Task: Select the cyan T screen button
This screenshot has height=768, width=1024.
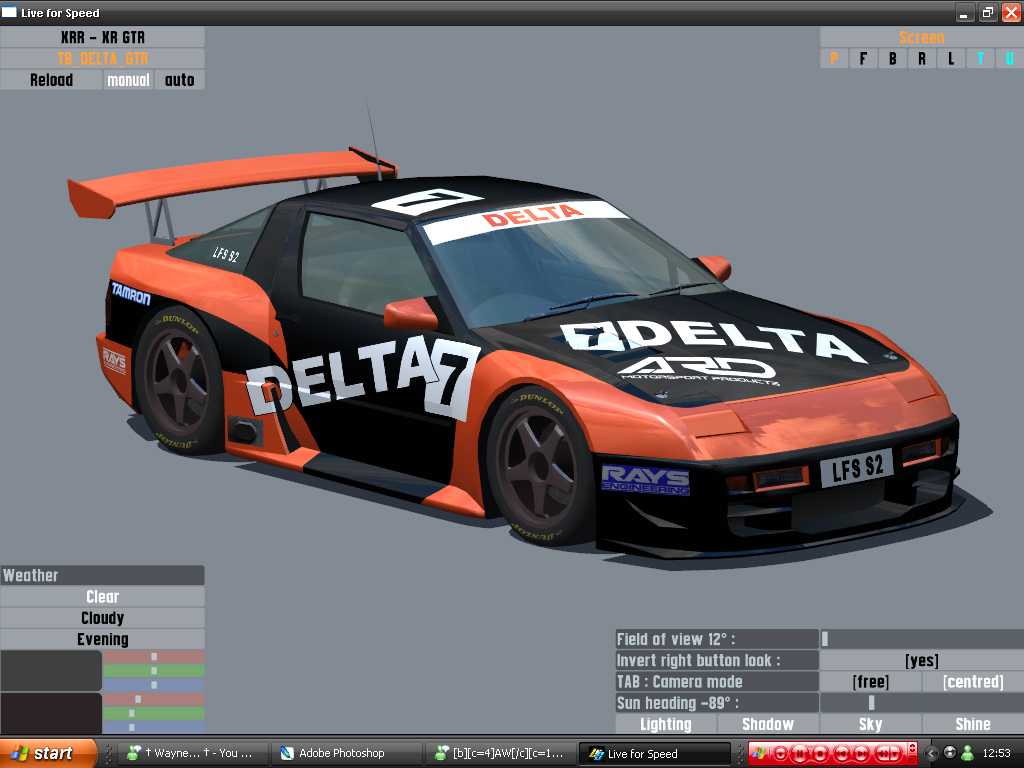Action: click(980, 59)
